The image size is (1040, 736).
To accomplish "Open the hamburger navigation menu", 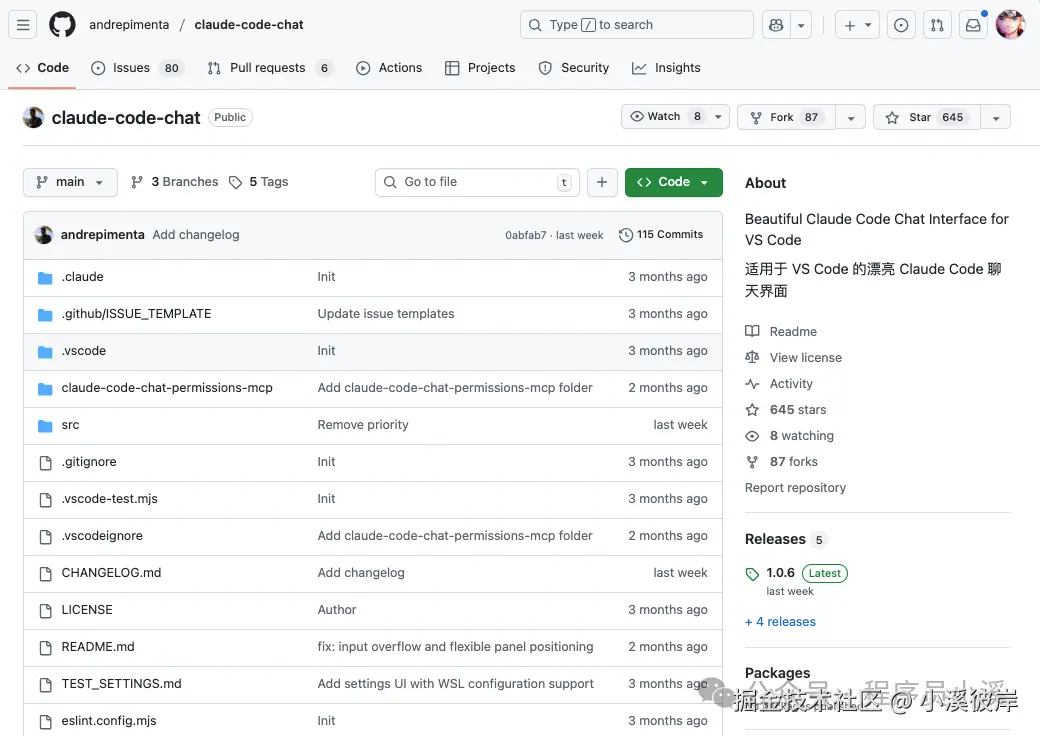I will pyautogui.click(x=24, y=25).
